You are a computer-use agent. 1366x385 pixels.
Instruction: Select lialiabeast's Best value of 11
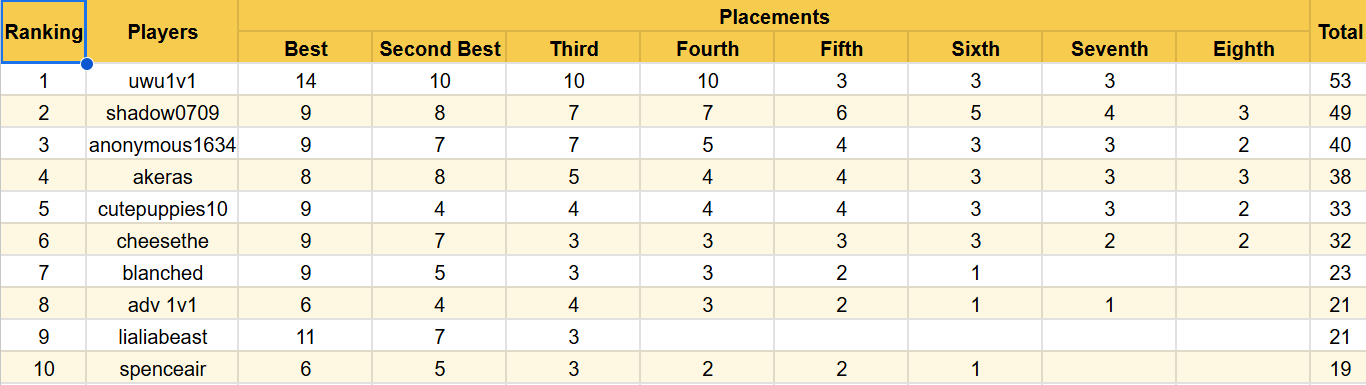tap(306, 337)
